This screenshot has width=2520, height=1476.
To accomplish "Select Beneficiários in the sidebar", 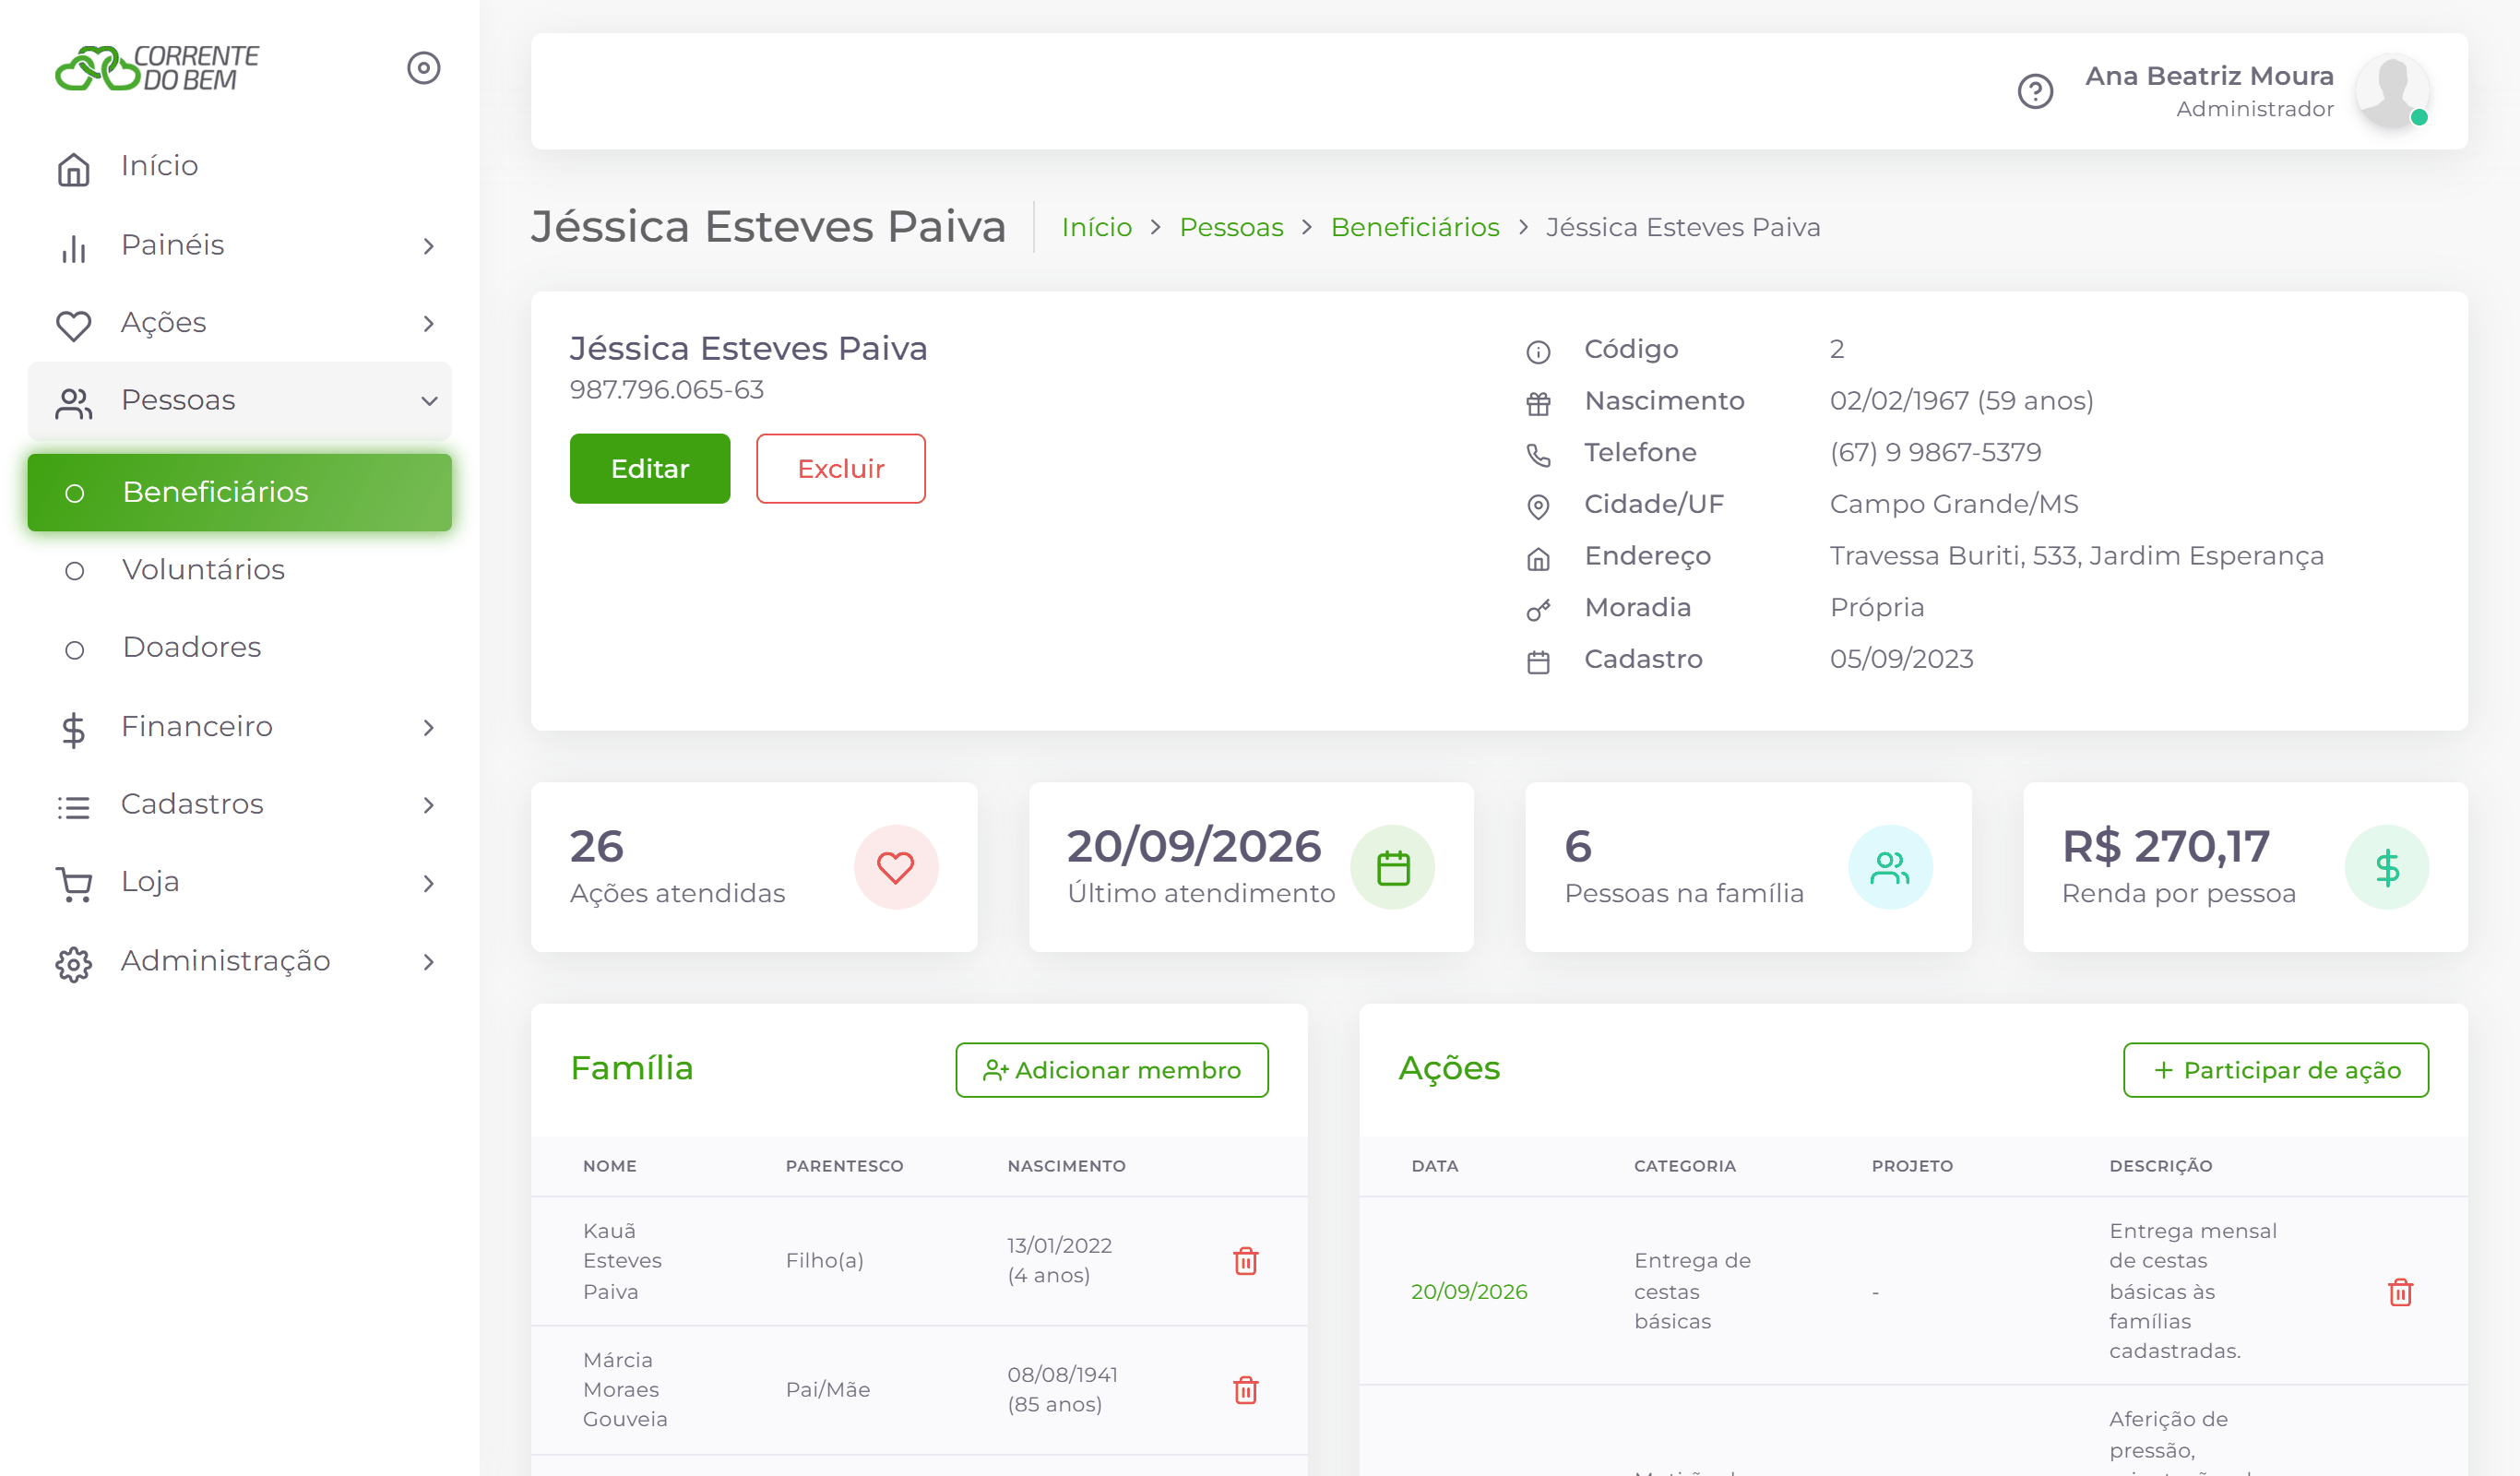I will pos(240,492).
